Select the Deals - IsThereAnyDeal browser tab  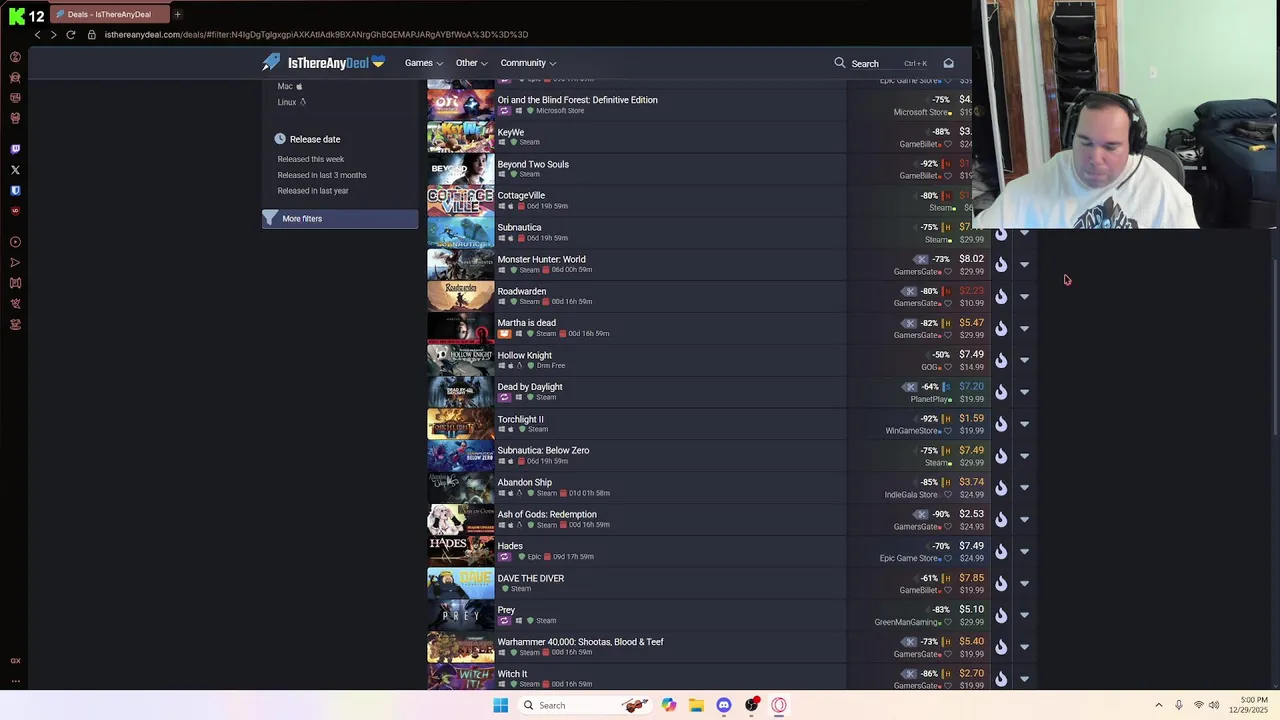click(108, 14)
